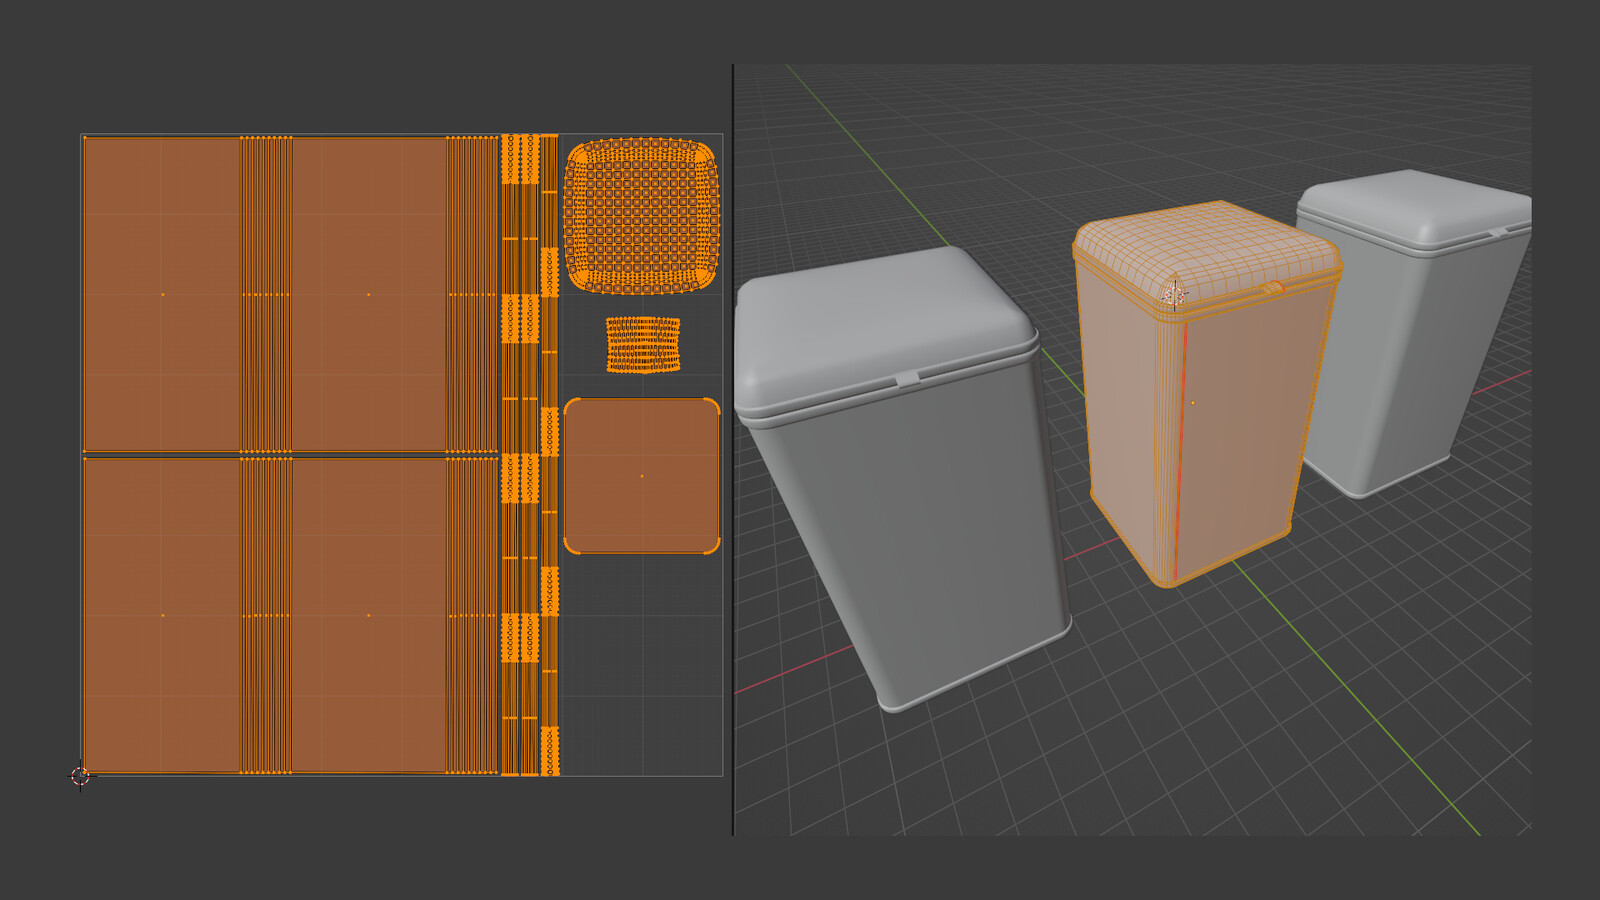Click the red seam edge on selected bin
The width and height of the screenshot is (1600, 900).
[1181, 450]
